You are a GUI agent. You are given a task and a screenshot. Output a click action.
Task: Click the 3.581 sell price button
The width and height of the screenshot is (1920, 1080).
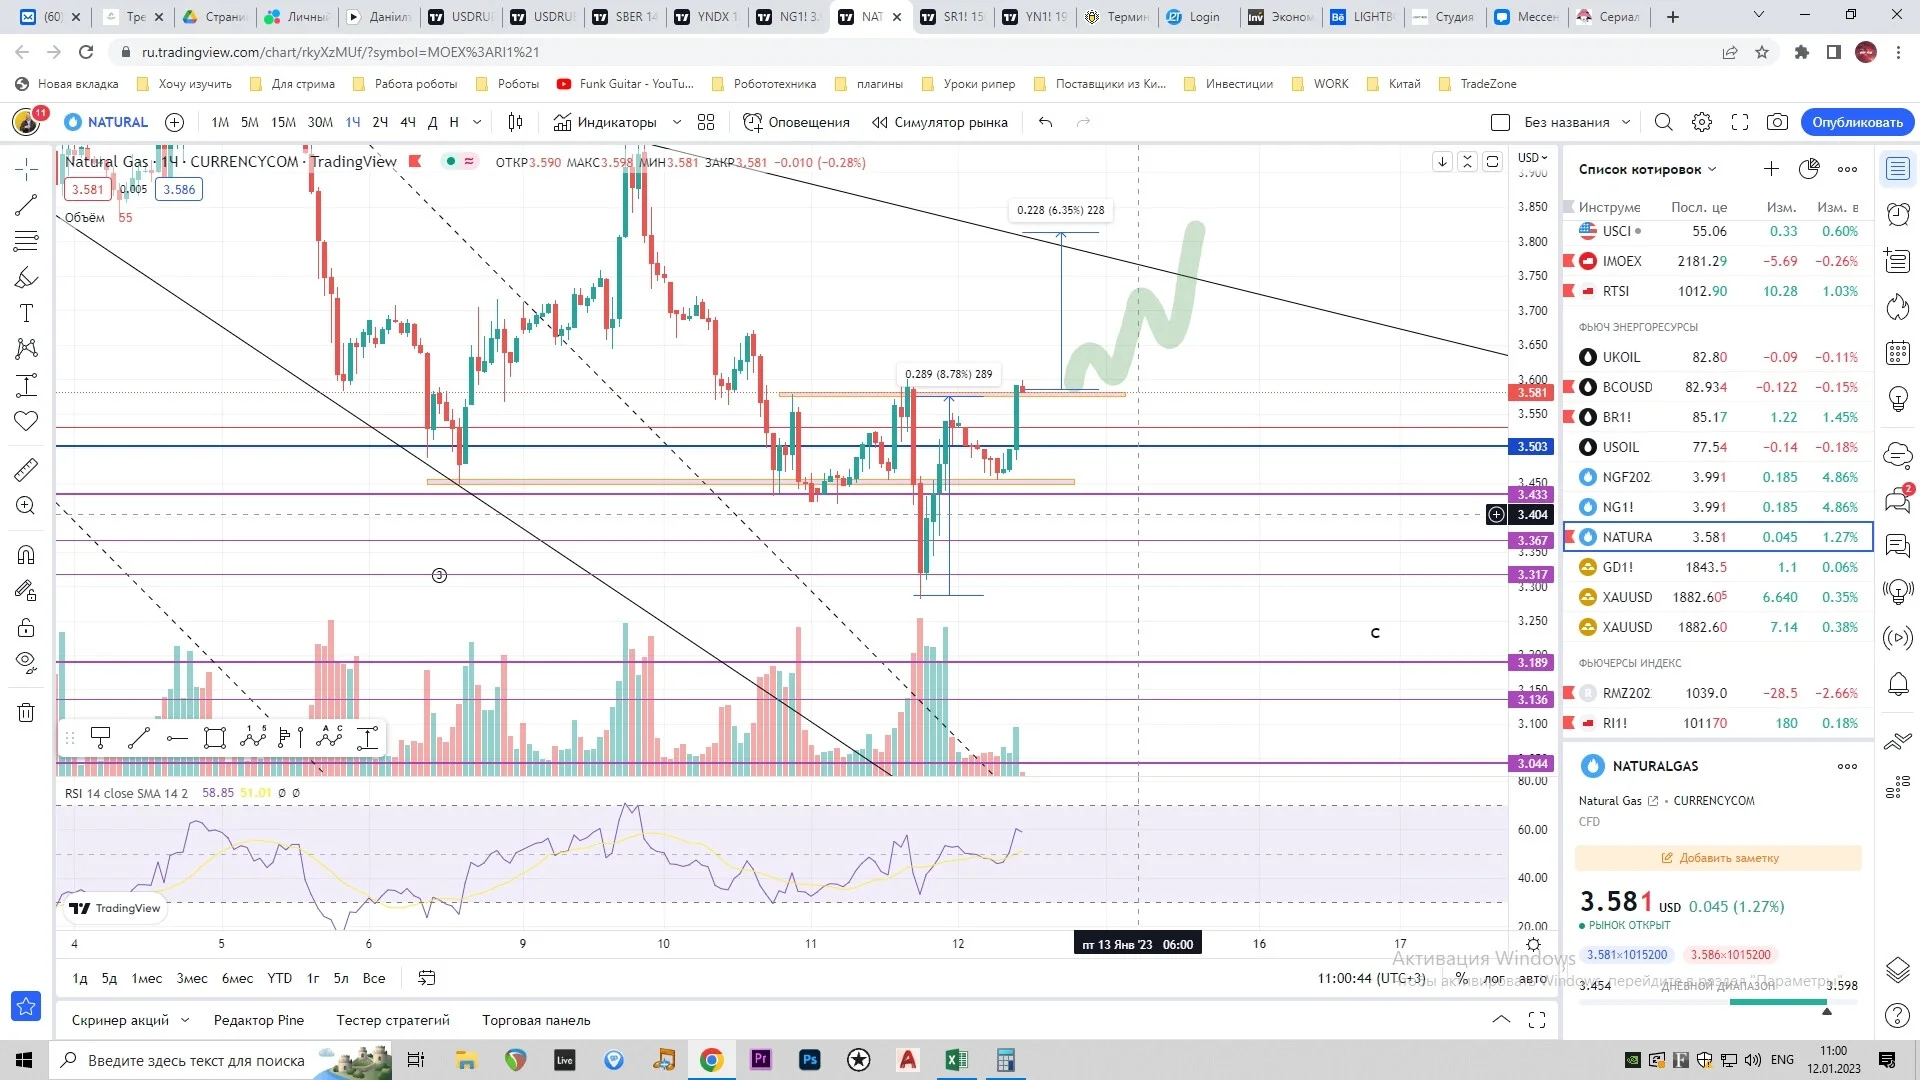(88, 189)
